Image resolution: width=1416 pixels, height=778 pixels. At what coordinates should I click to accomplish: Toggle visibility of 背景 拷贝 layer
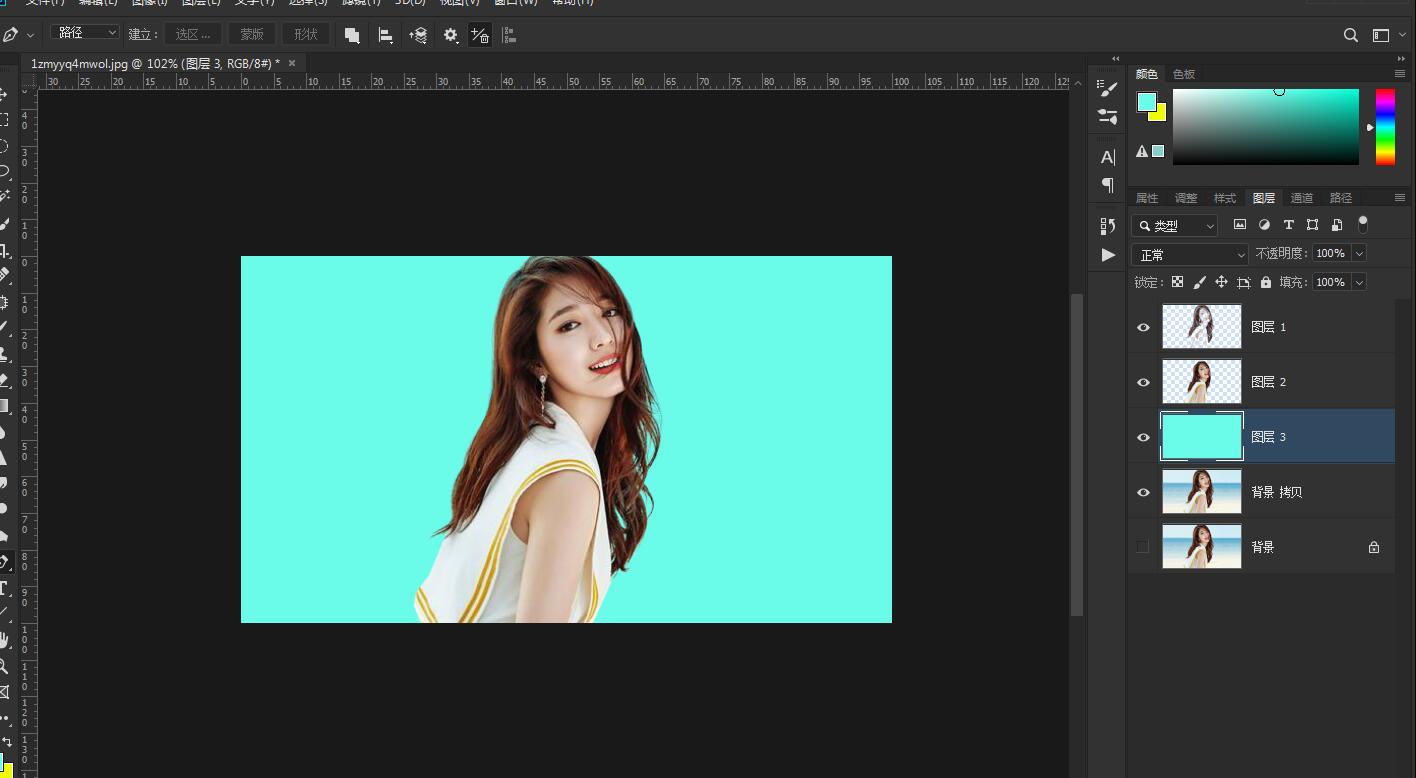(x=1143, y=492)
